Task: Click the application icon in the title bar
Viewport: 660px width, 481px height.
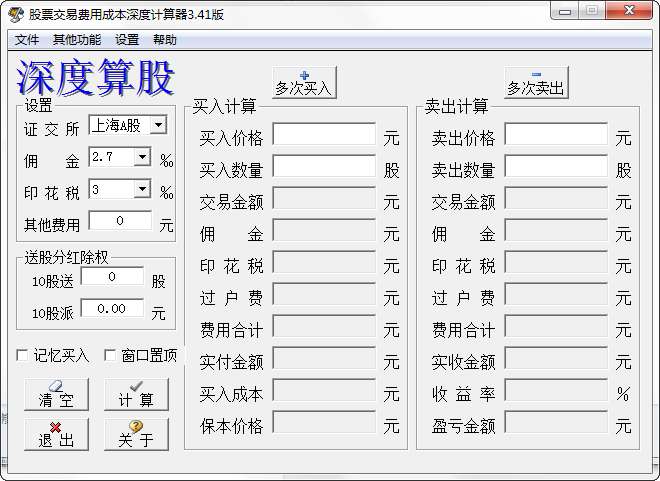Action: 16,14
